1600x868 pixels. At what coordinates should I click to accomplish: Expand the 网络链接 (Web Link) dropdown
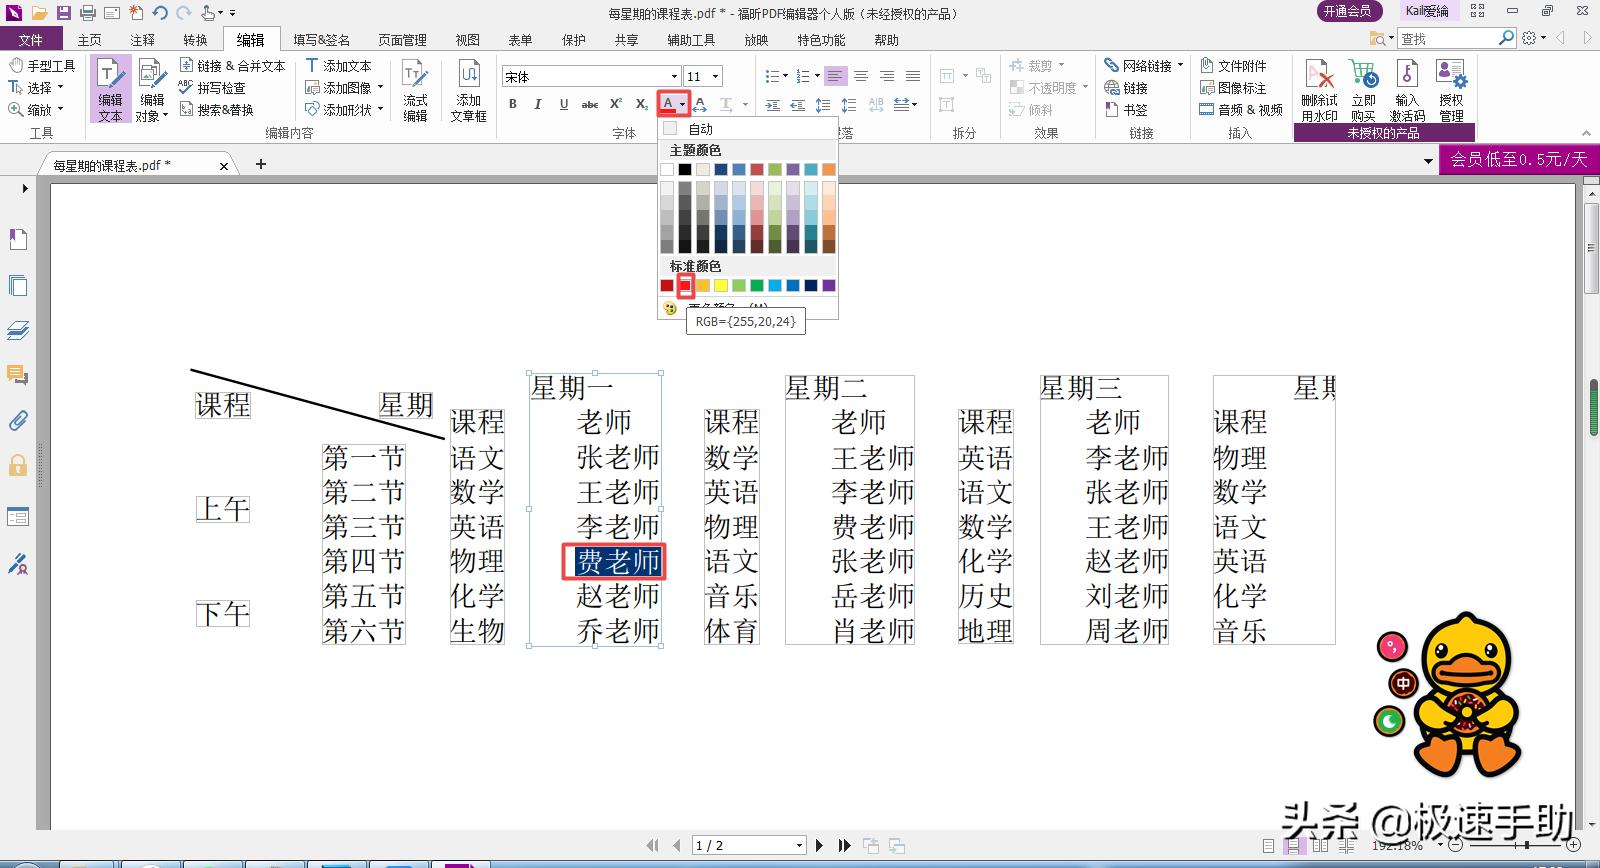pos(1181,66)
